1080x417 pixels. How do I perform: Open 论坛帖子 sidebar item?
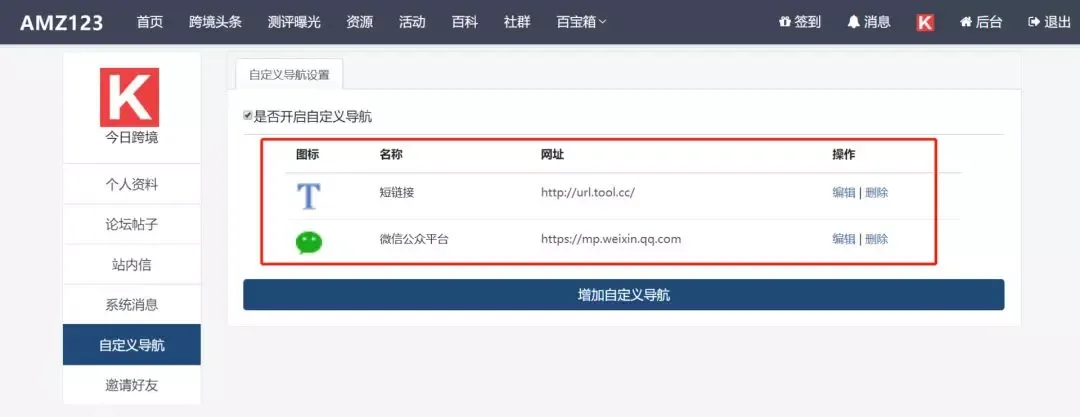(132, 225)
